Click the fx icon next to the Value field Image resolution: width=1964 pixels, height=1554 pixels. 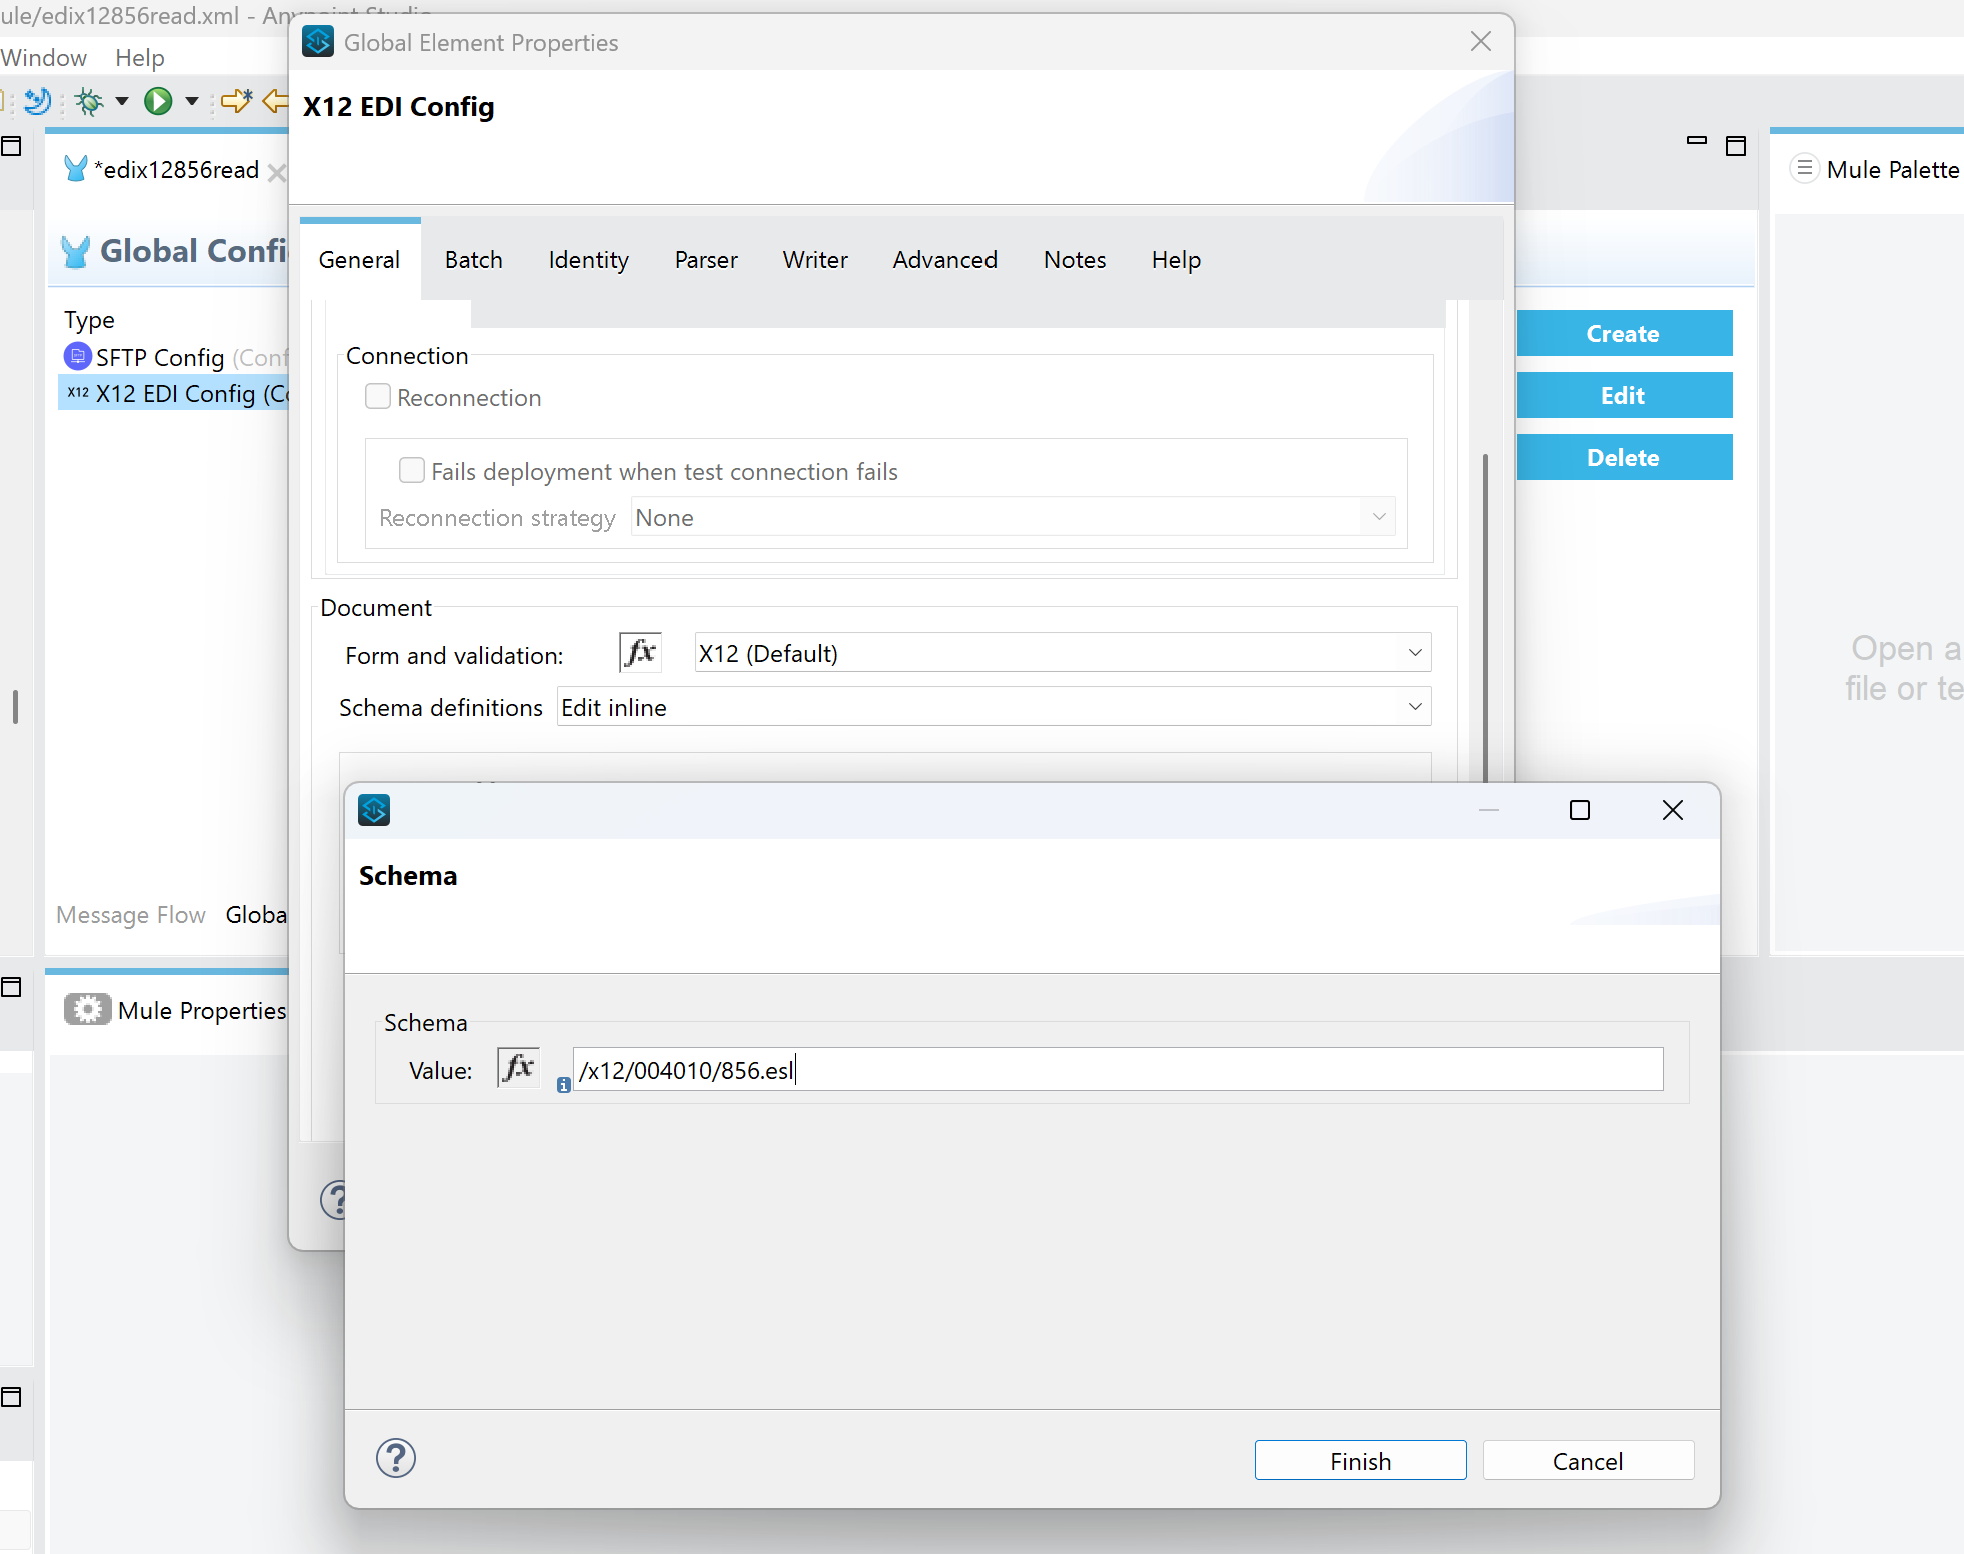517,1067
